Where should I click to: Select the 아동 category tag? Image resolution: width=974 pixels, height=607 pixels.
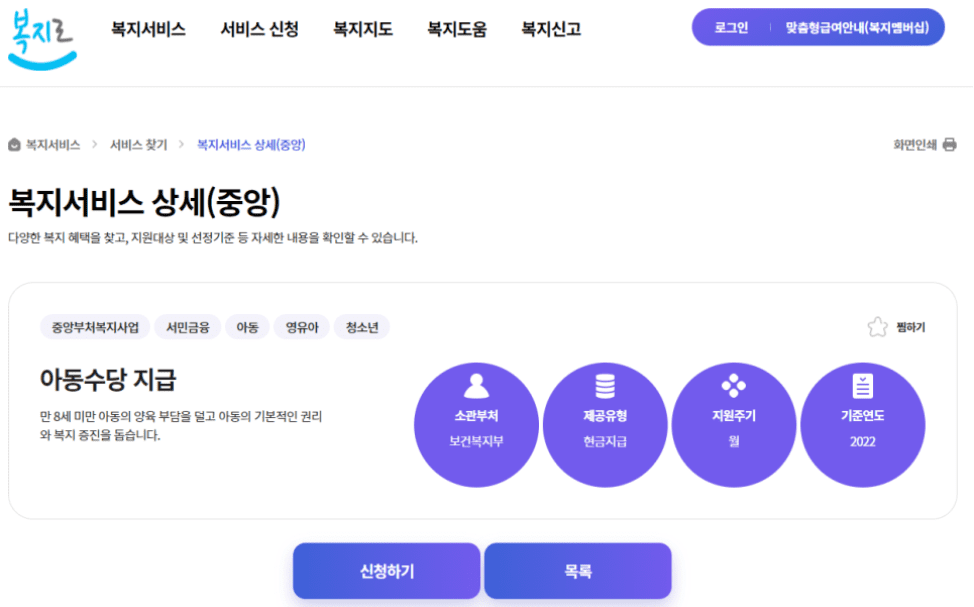pyautogui.click(x=246, y=327)
